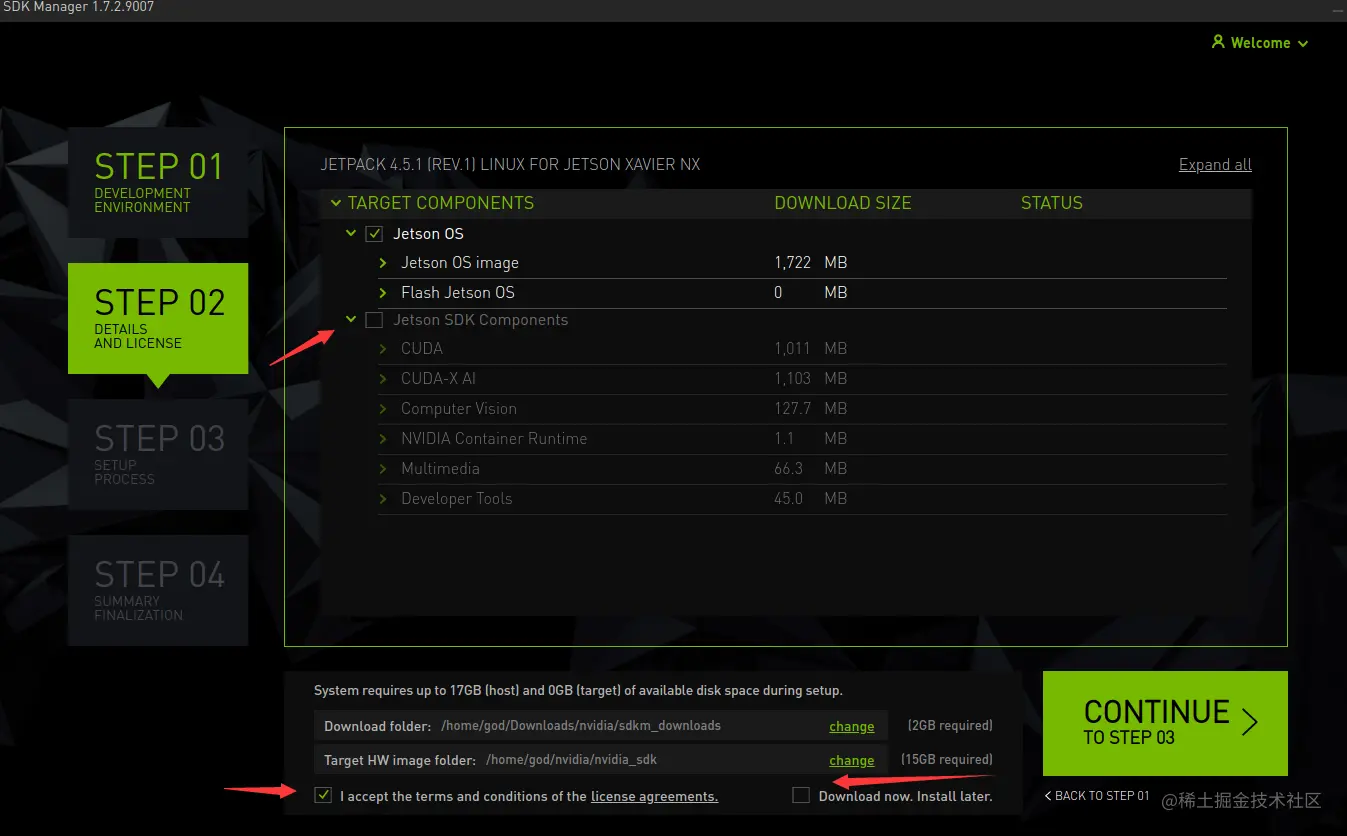Click the STATUS column header
This screenshot has height=836, width=1347.
coord(1052,203)
